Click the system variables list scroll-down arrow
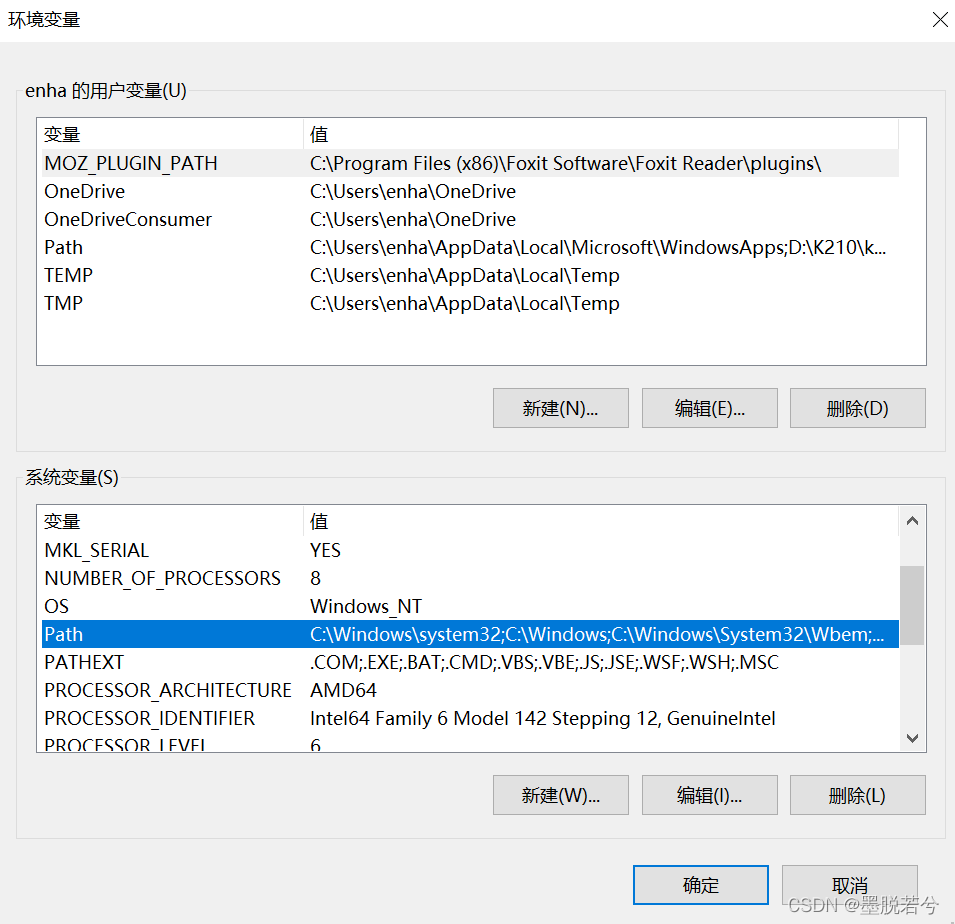 point(912,738)
